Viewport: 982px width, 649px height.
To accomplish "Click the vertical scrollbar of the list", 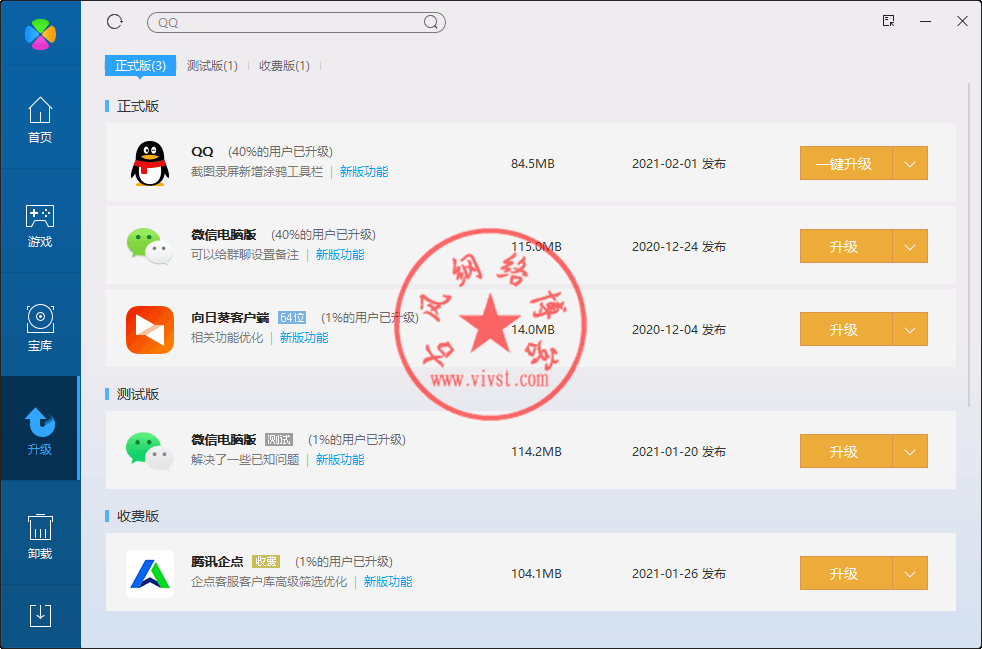I will point(969,244).
